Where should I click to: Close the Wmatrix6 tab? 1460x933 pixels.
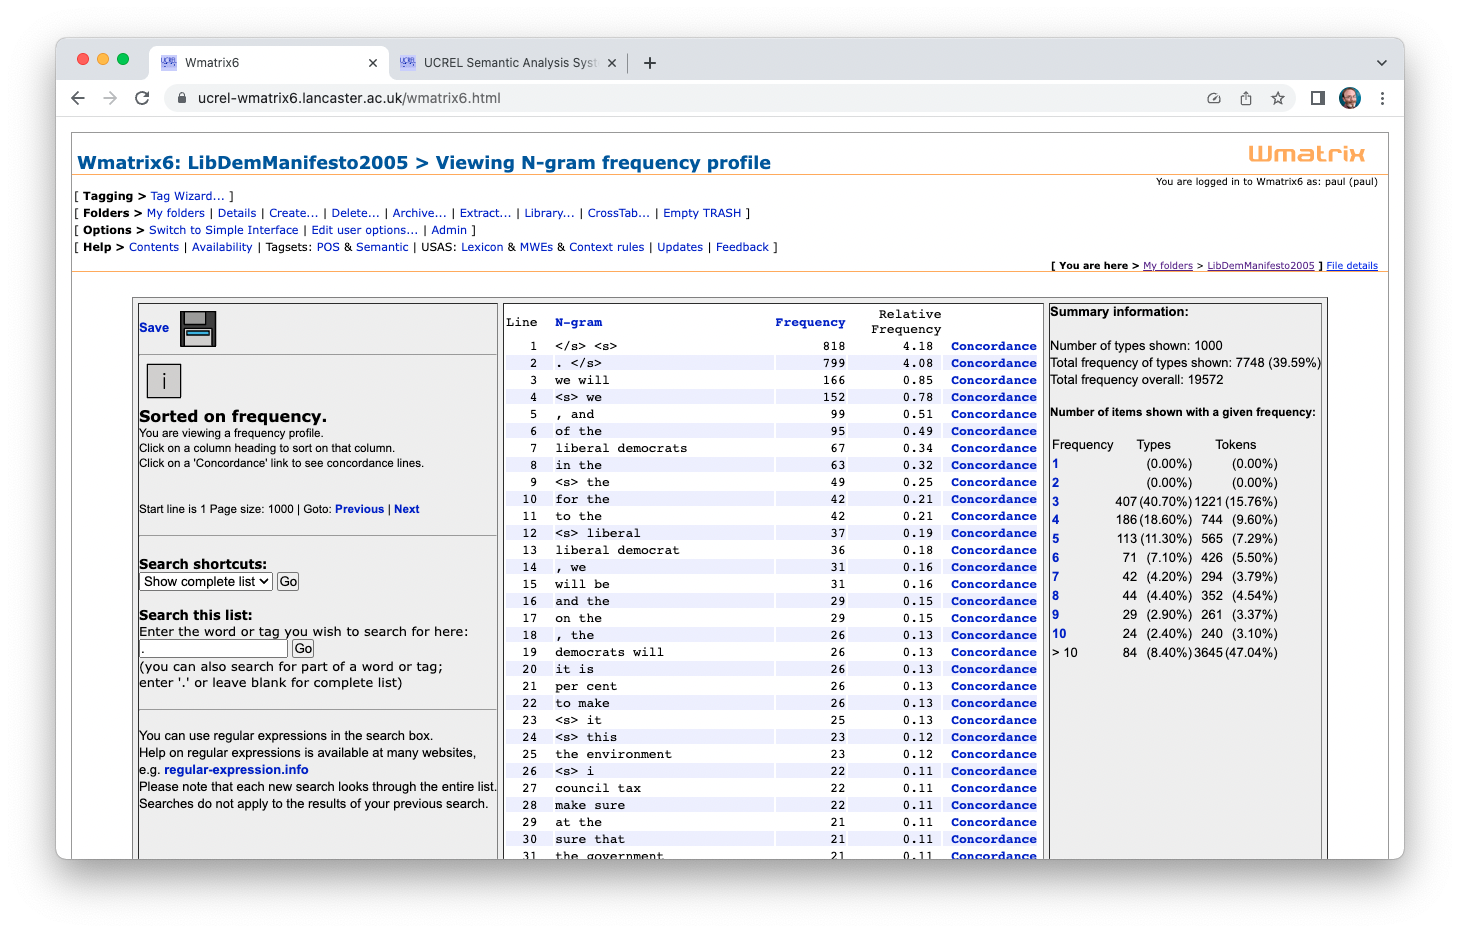pos(373,63)
